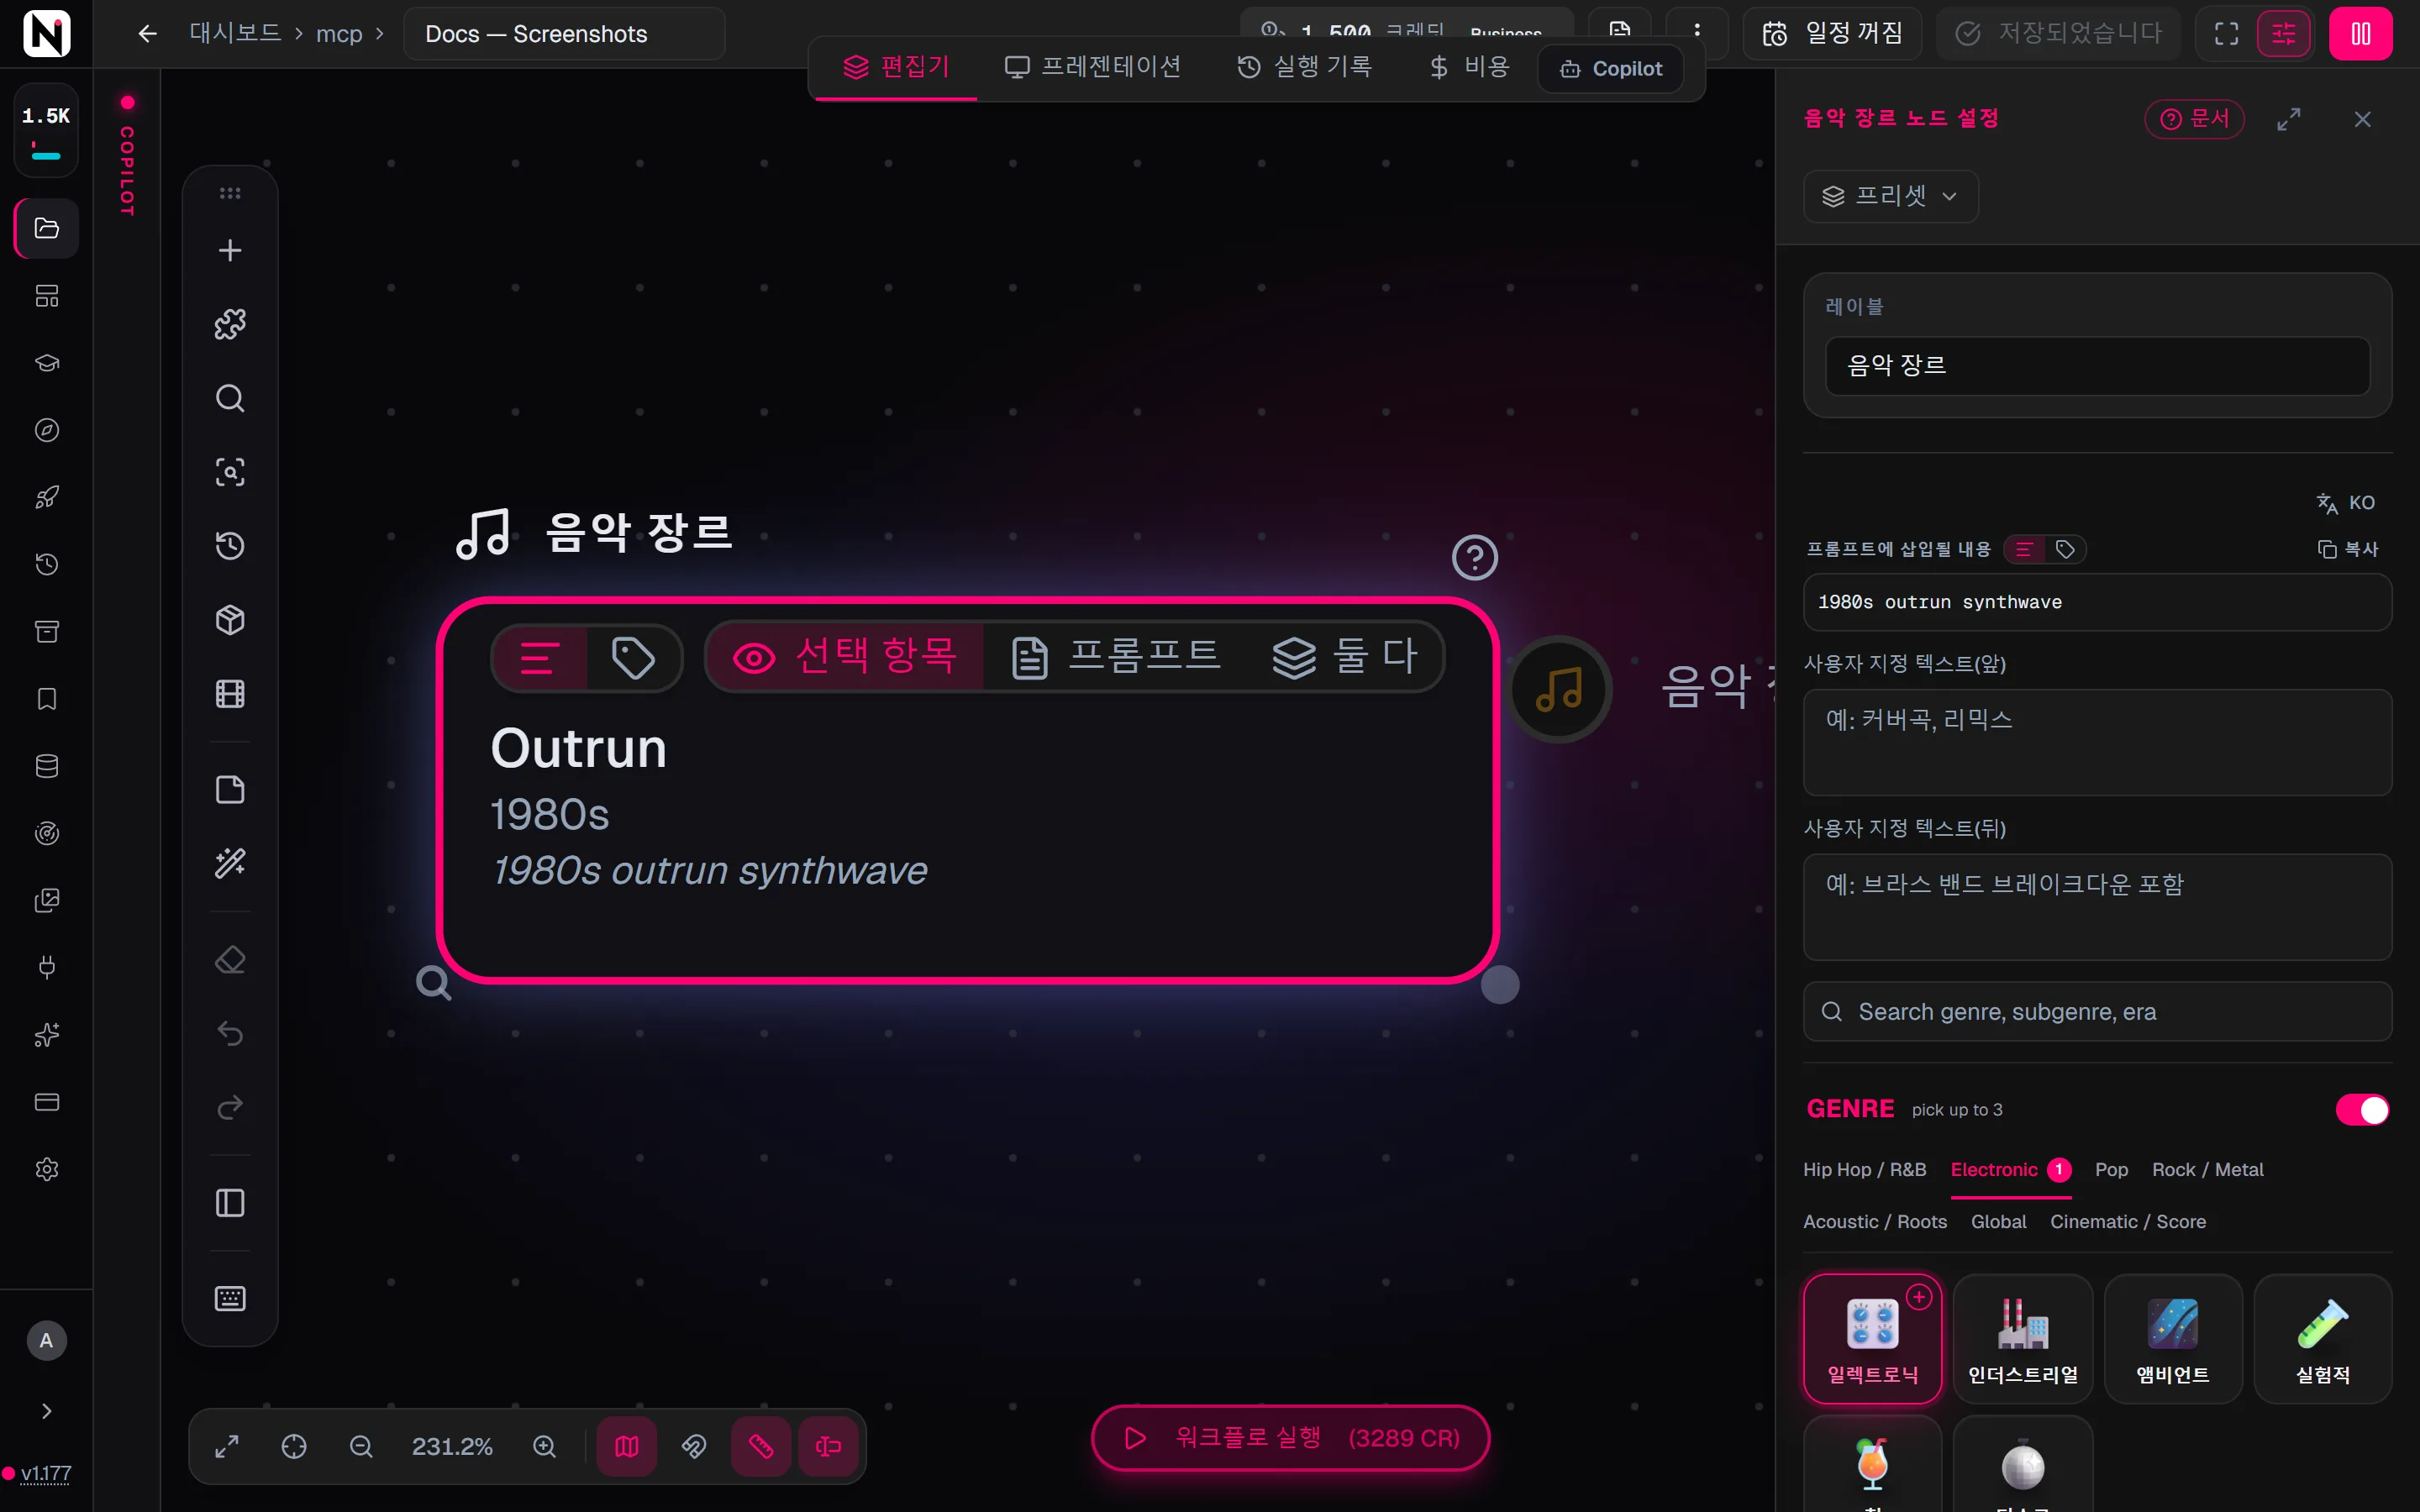This screenshot has width=2420, height=1512.
Task: Select the magic wand tool
Action: coord(230,863)
